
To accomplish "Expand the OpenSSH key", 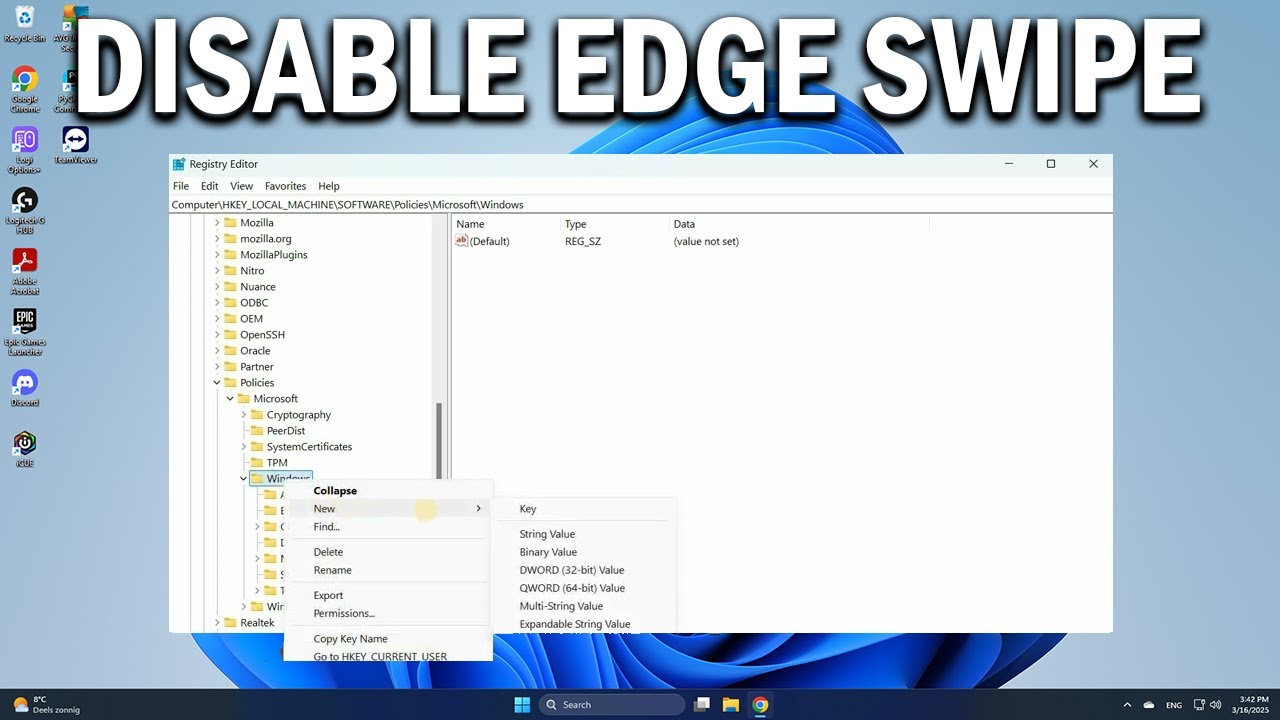I will [217, 335].
